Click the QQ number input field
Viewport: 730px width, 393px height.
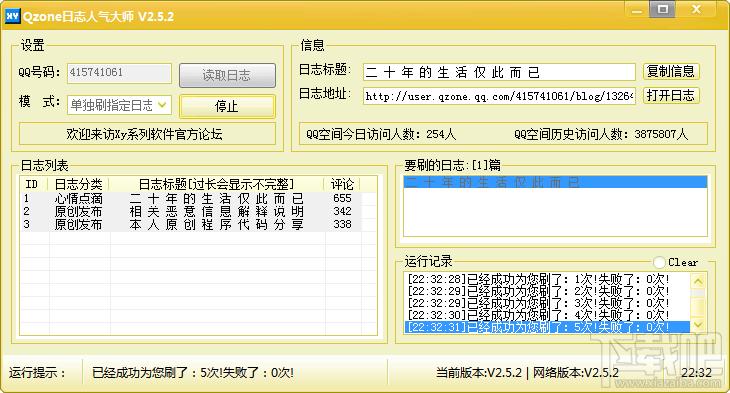[119, 73]
